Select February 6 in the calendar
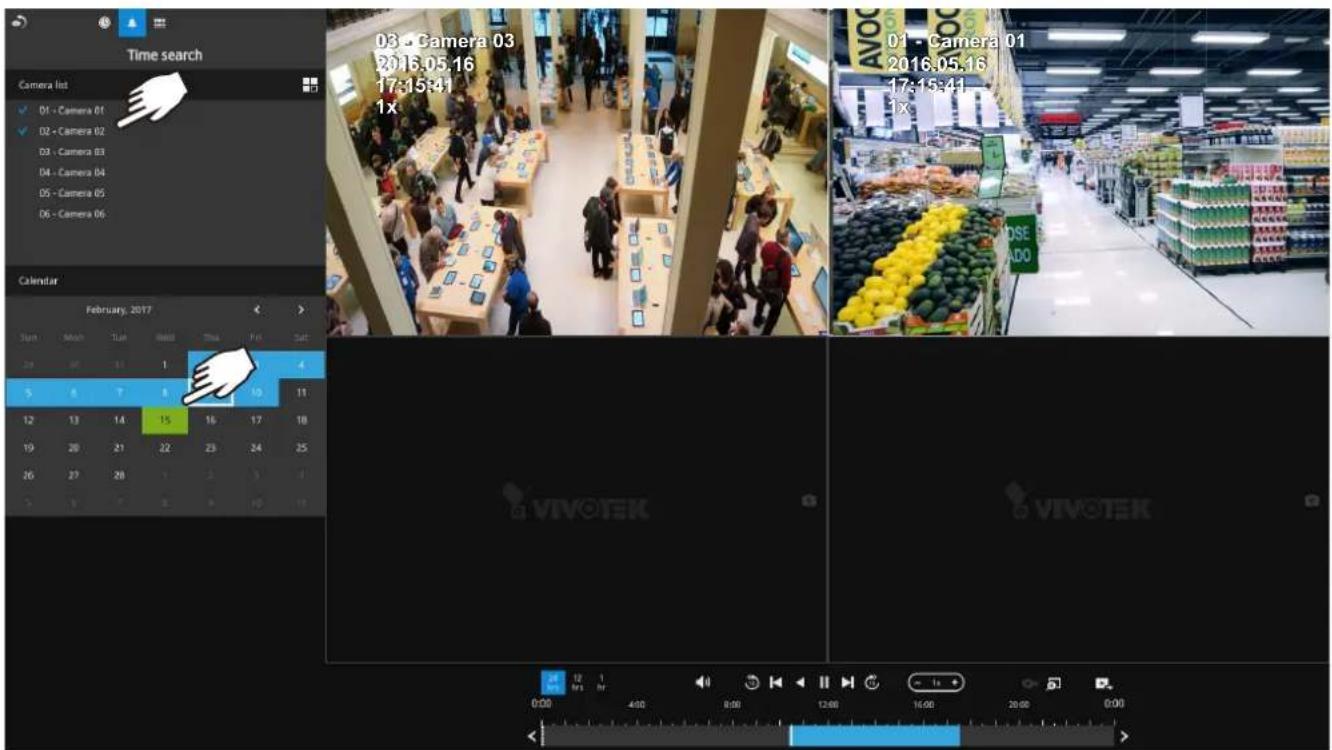Screen dimensions: 1332x750 coord(74,393)
